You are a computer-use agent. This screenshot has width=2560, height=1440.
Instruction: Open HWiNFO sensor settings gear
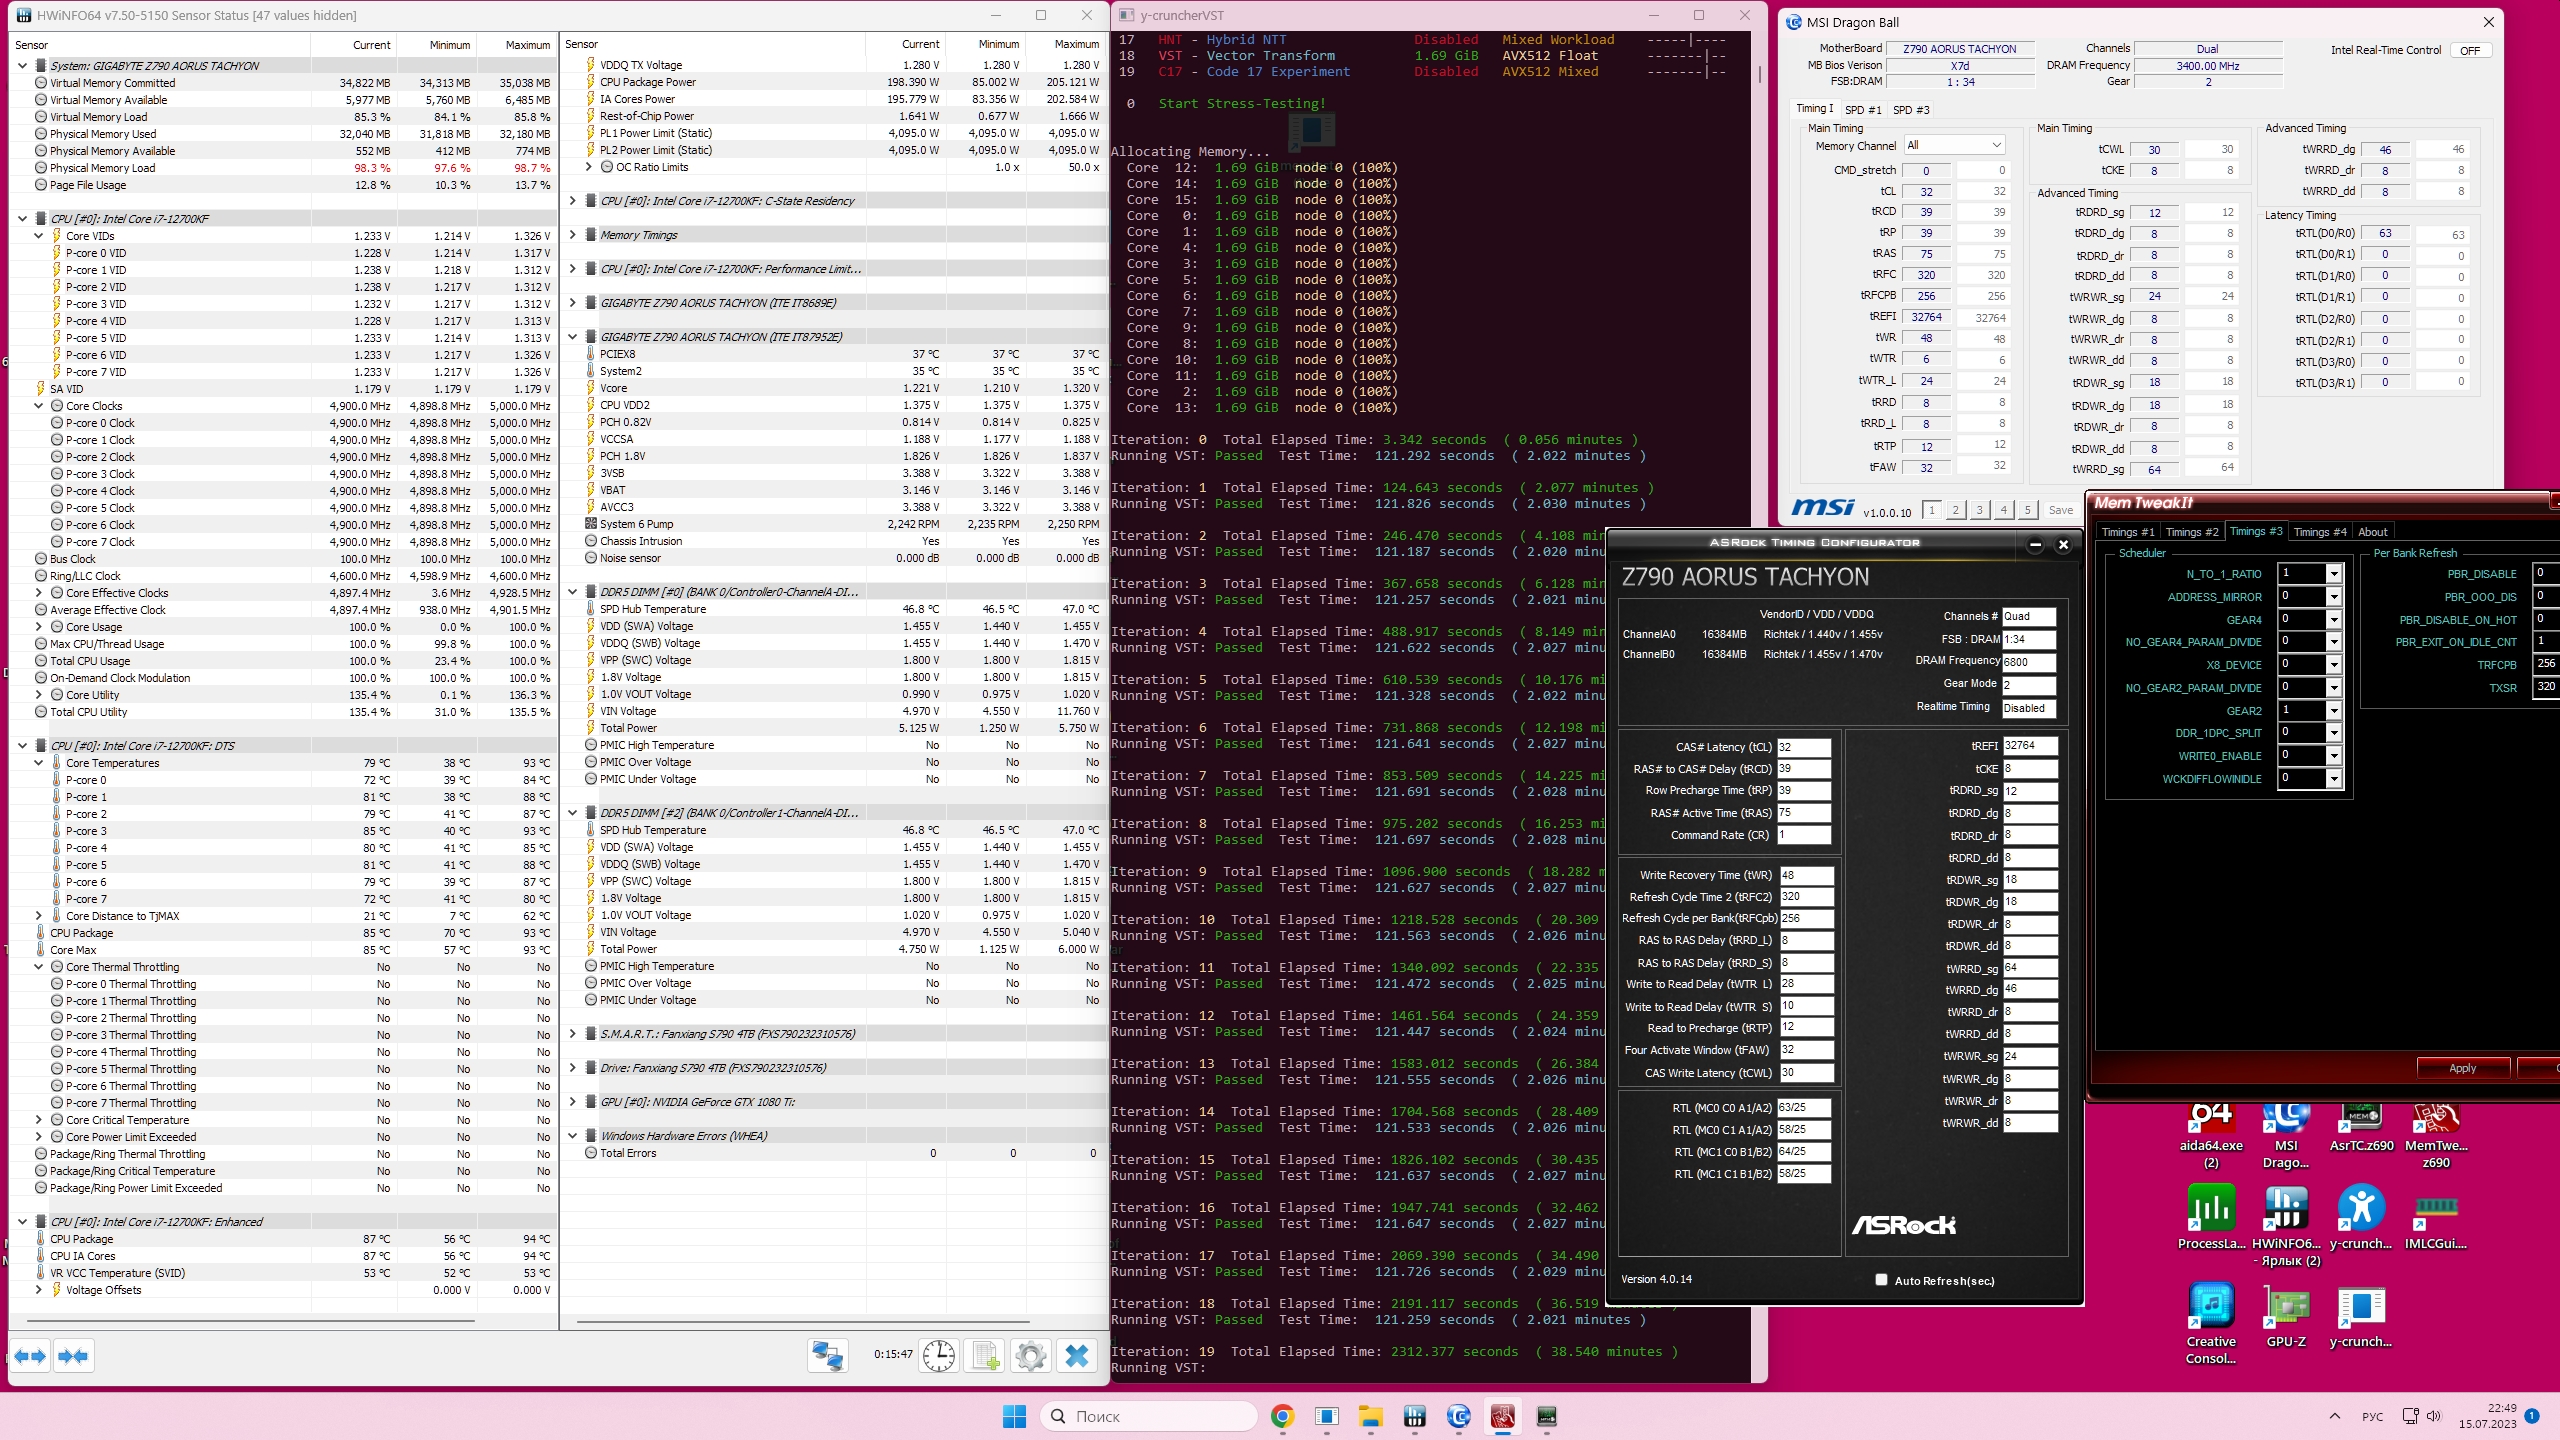click(x=1030, y=1356)
